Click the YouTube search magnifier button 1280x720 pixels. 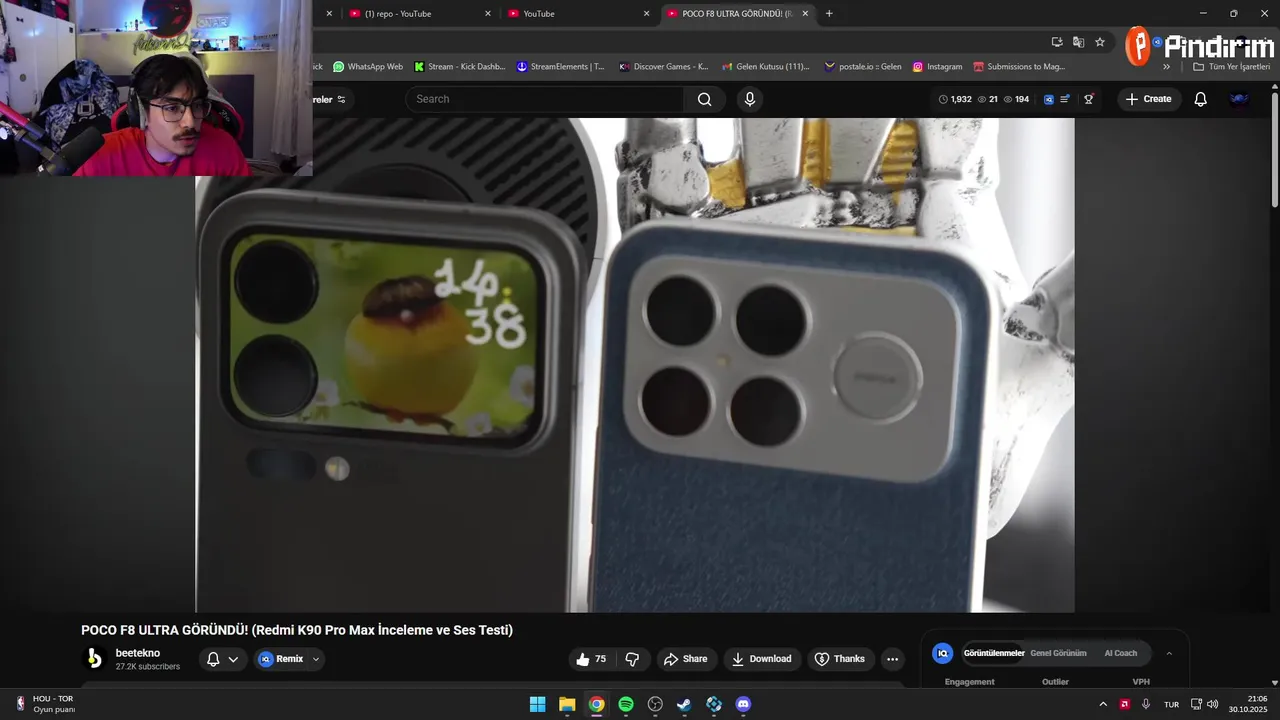point(705,99)
